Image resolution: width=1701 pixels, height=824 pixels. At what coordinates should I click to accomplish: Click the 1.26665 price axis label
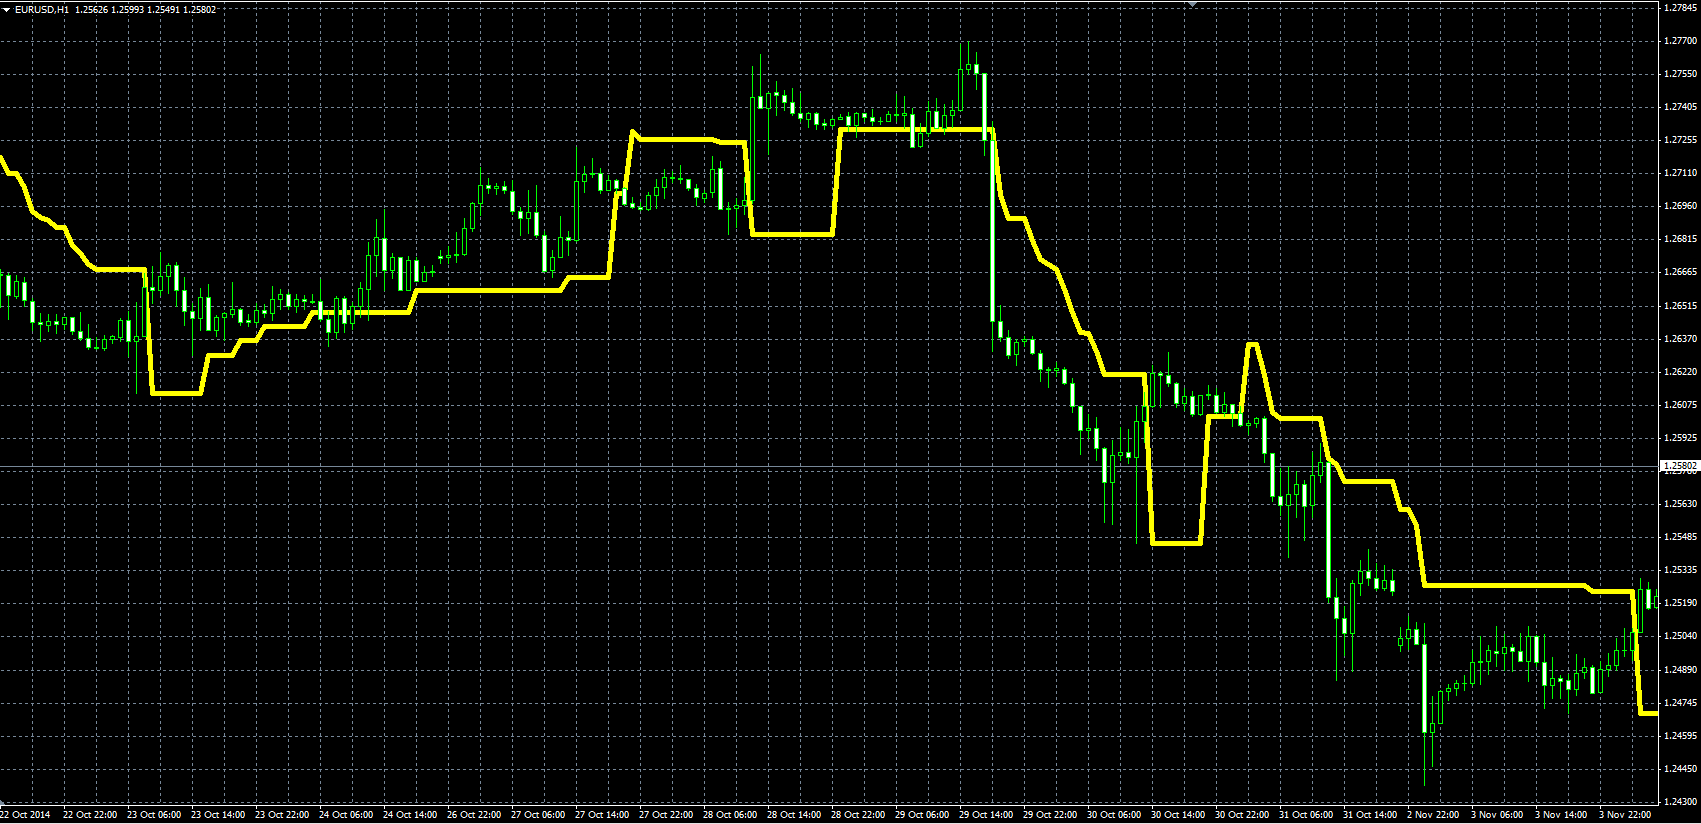(1681, 272)
